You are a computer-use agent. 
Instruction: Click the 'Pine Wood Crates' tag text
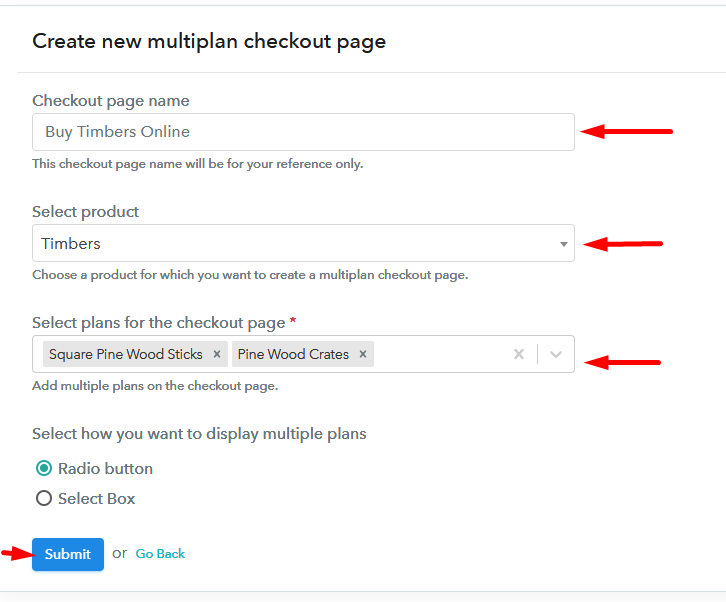click(293, 354)
